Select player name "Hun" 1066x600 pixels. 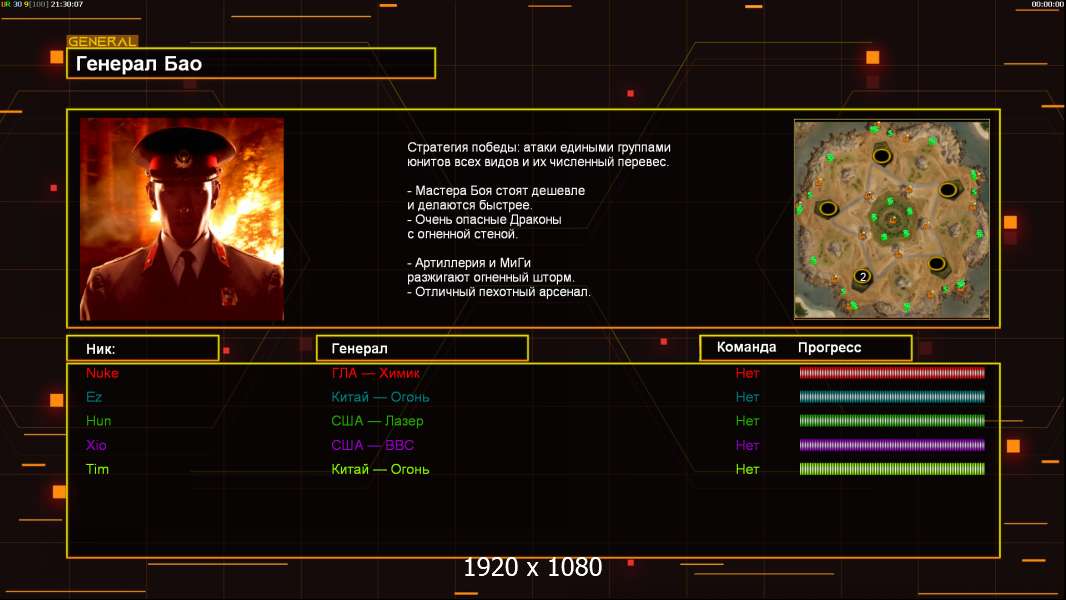(x=99, y=421)
